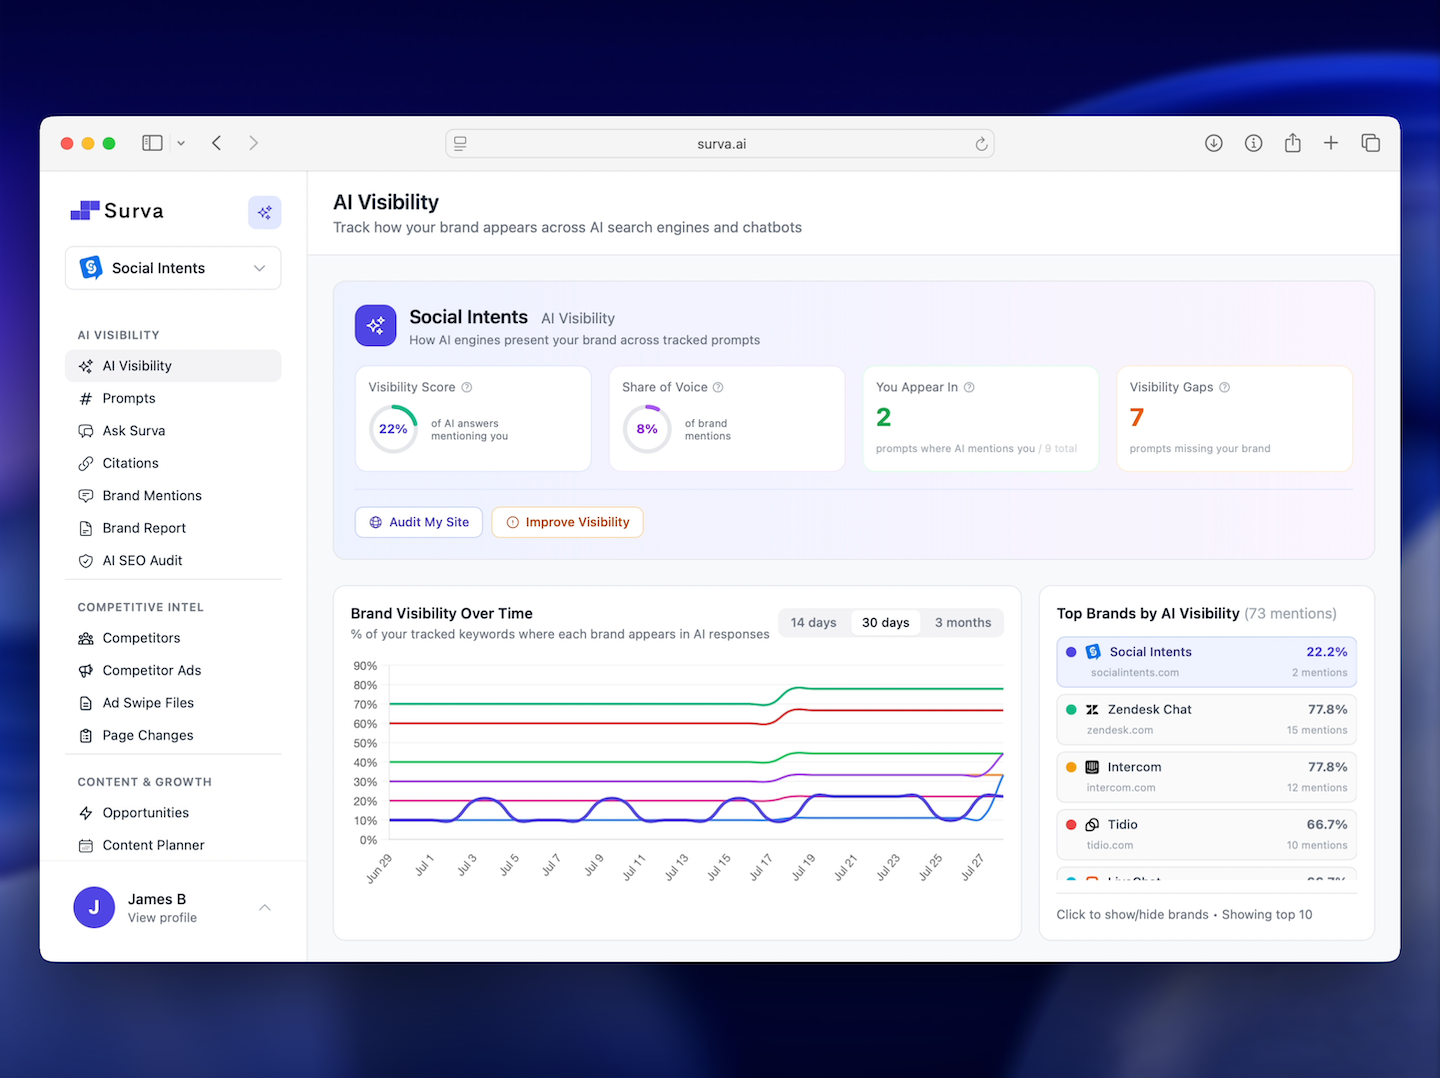Click the James B avatar circle
The image size is (1440, 1078).
[x=94, y=907]
